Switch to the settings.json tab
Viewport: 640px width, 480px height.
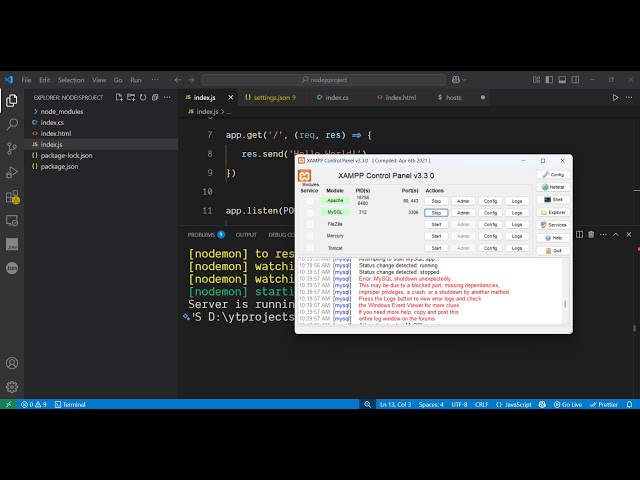coord(271,98)
